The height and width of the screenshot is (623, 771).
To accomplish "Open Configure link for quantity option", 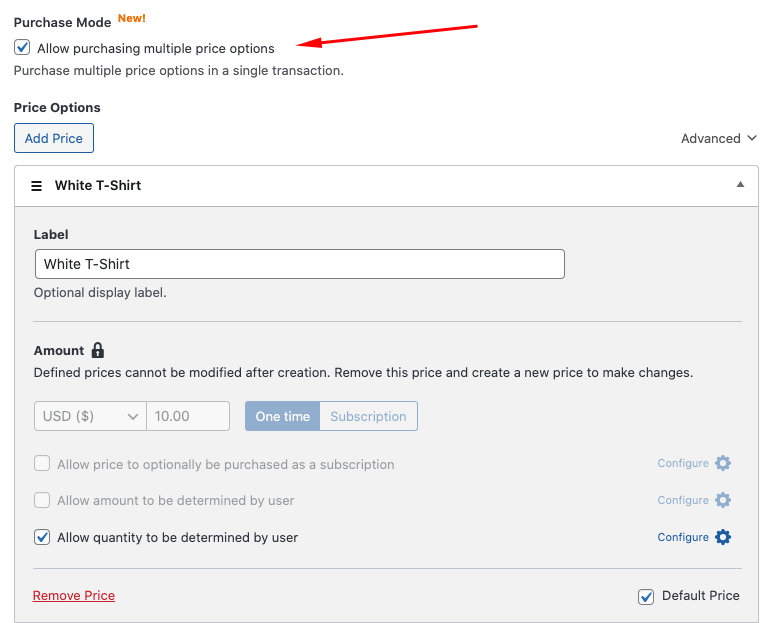I will coord(683,537).
